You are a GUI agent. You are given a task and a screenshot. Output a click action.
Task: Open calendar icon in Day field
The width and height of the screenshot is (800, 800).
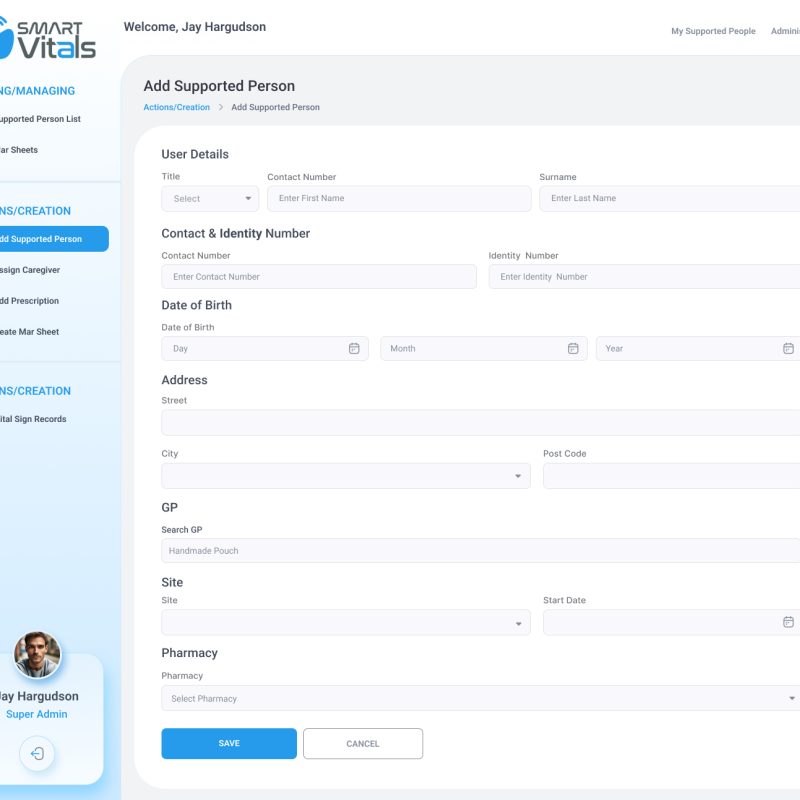354,349
